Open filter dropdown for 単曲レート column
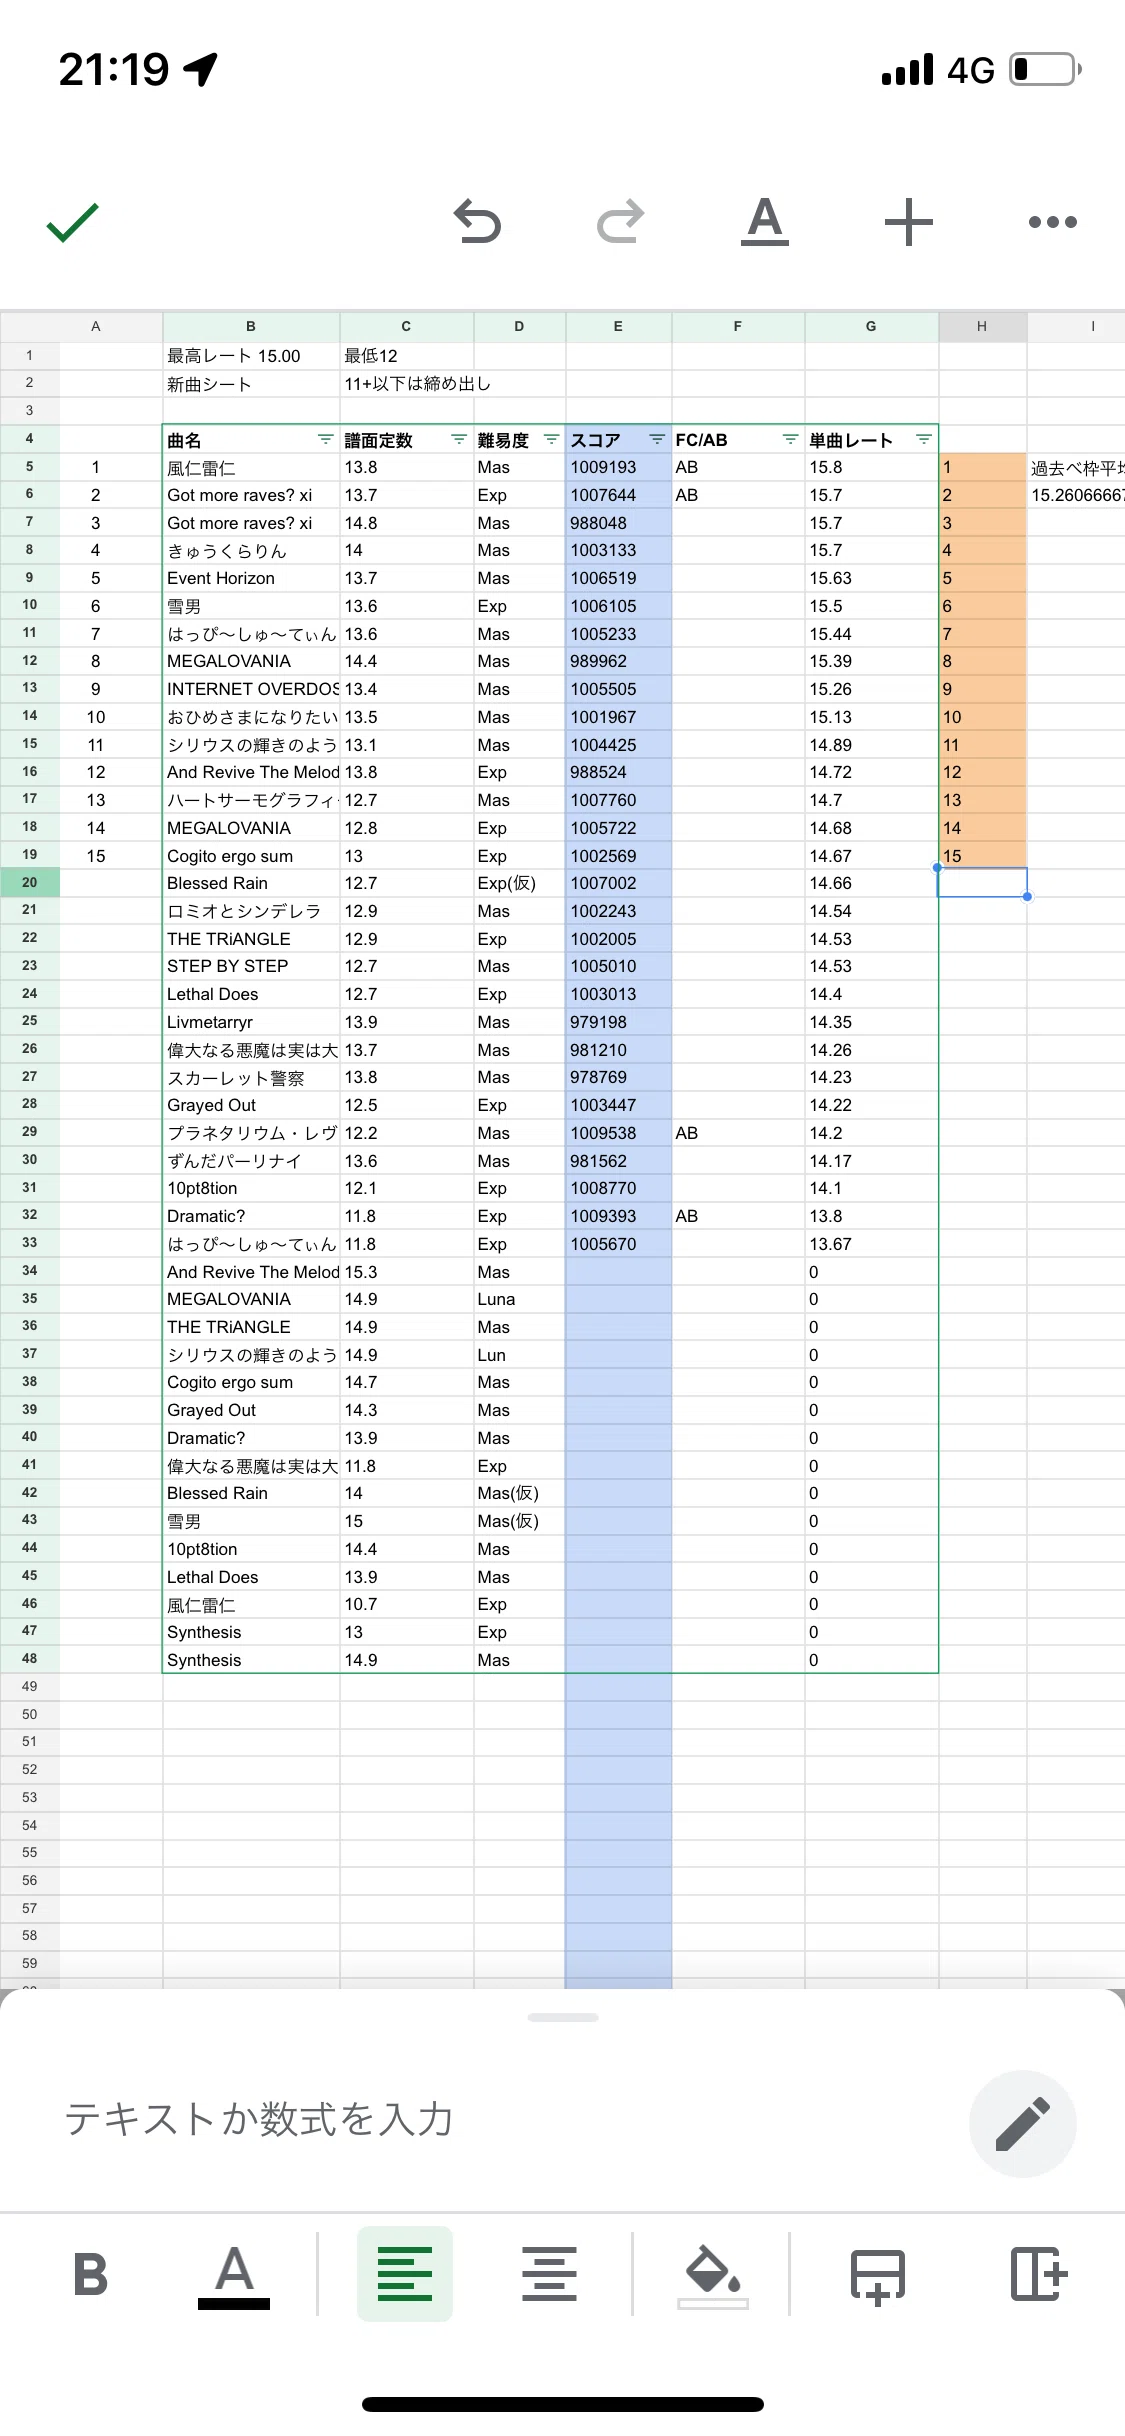The height and width of the screenshot is (2436, 1125). tap(924, 440)
